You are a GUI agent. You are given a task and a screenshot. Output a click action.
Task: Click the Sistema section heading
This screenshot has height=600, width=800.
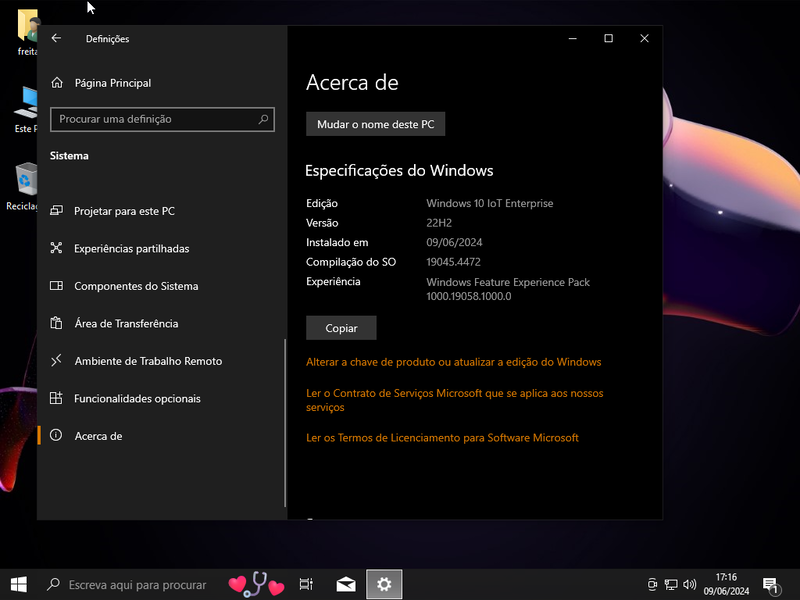click(69, 156)
